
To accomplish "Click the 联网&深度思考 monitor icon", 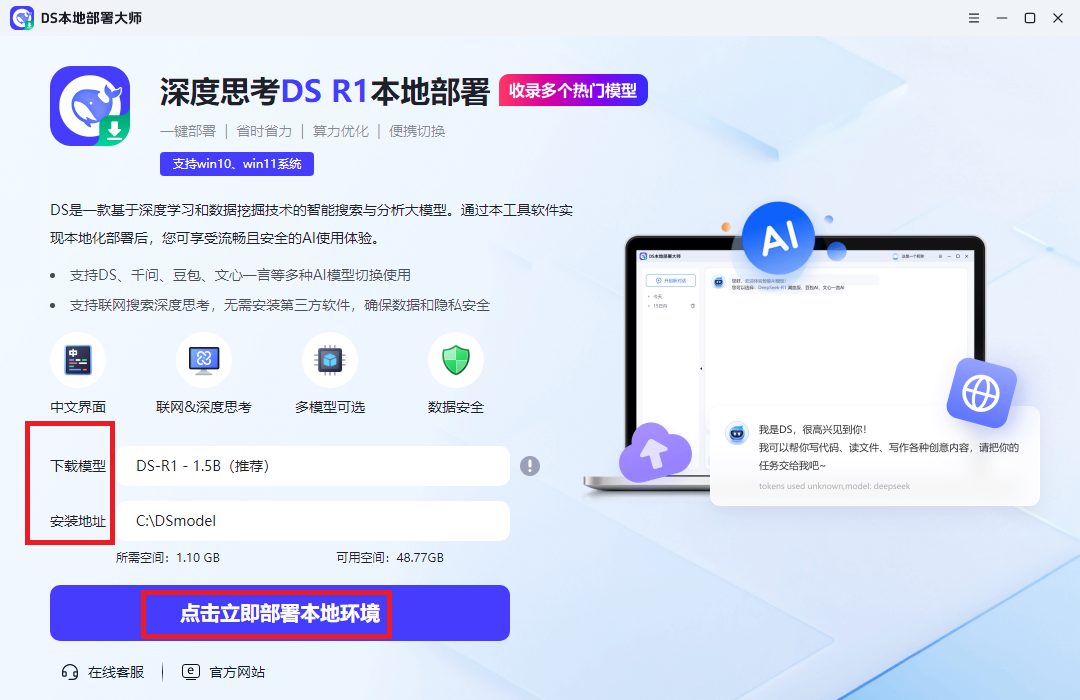I will (204, 360).
